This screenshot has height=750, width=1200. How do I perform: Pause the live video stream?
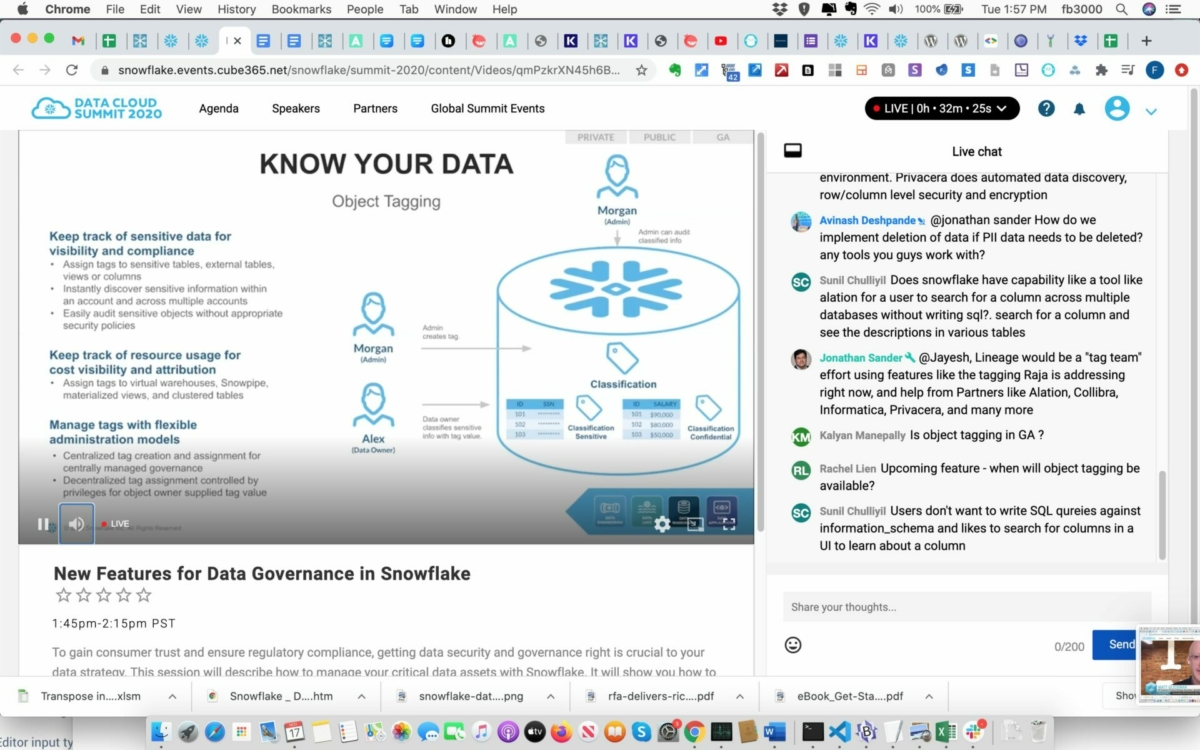(44, 523)
